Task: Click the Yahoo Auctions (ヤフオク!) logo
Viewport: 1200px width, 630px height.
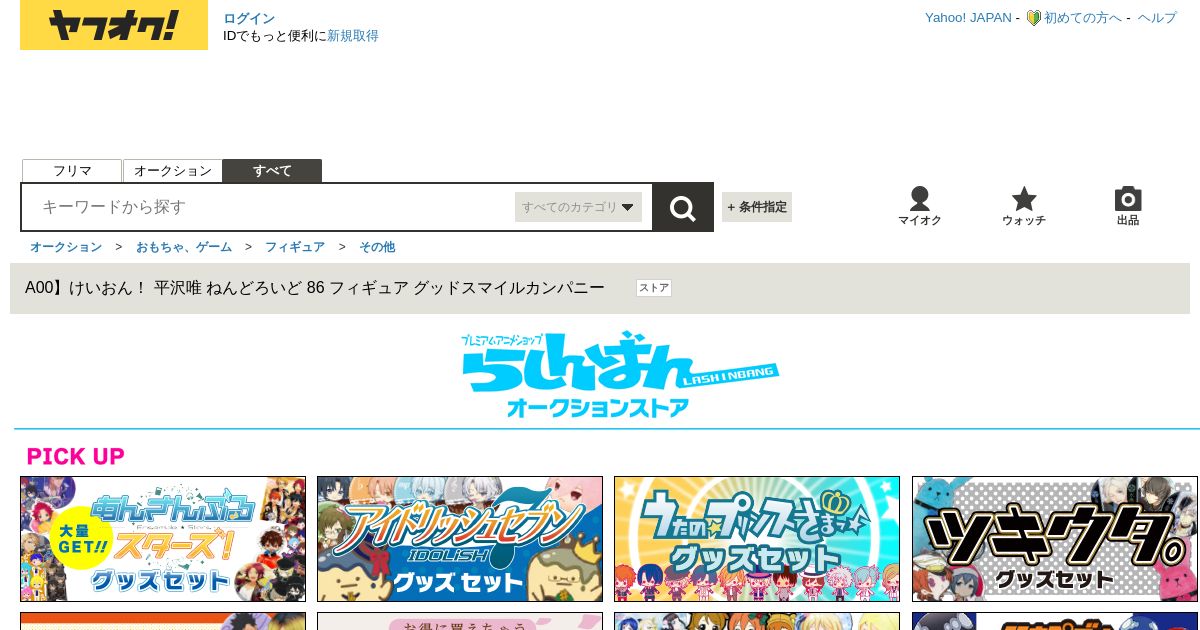Action: pyautogui.click(x=114, y=25)
